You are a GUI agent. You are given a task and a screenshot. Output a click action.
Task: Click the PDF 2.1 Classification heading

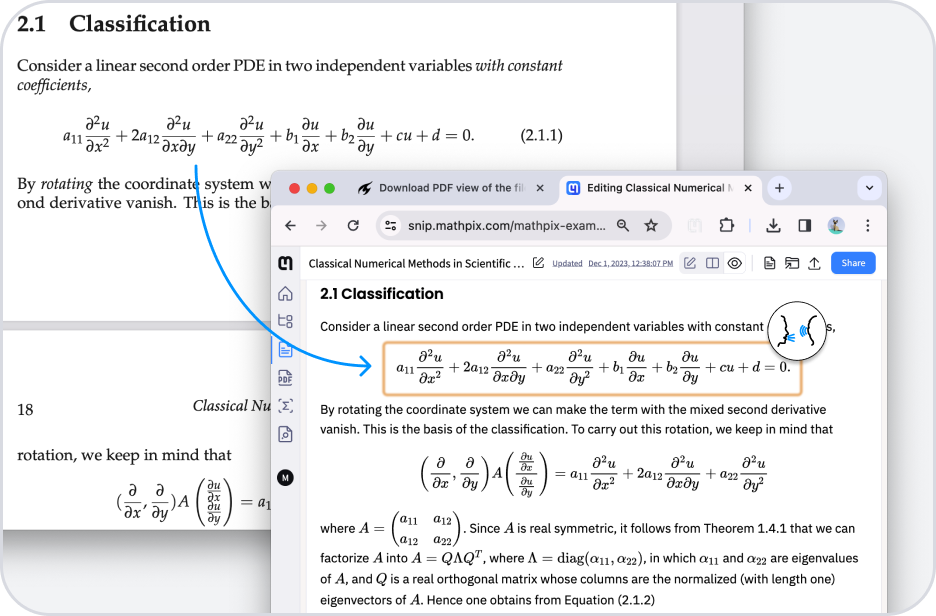point(113,24)
